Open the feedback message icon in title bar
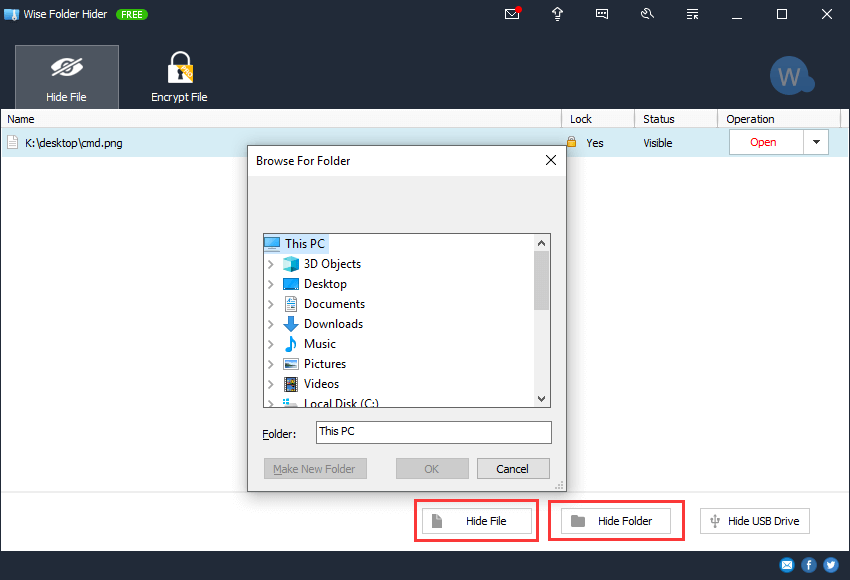Screen dimensions: 850x580 [x=602, y=14]
